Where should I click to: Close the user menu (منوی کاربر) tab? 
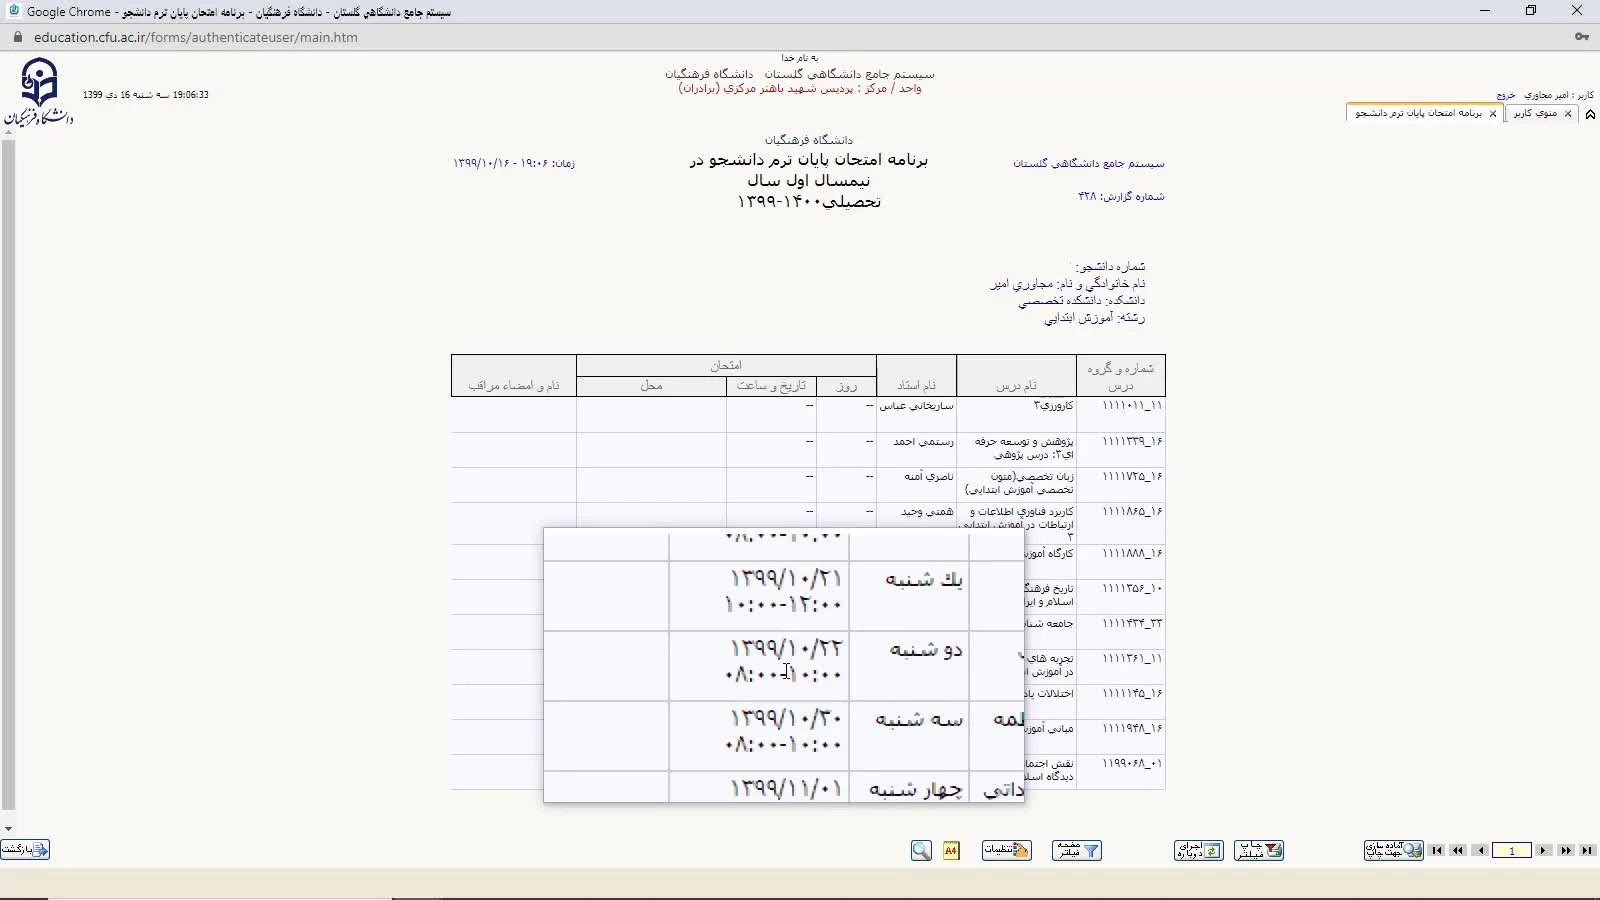[1568, 114]
